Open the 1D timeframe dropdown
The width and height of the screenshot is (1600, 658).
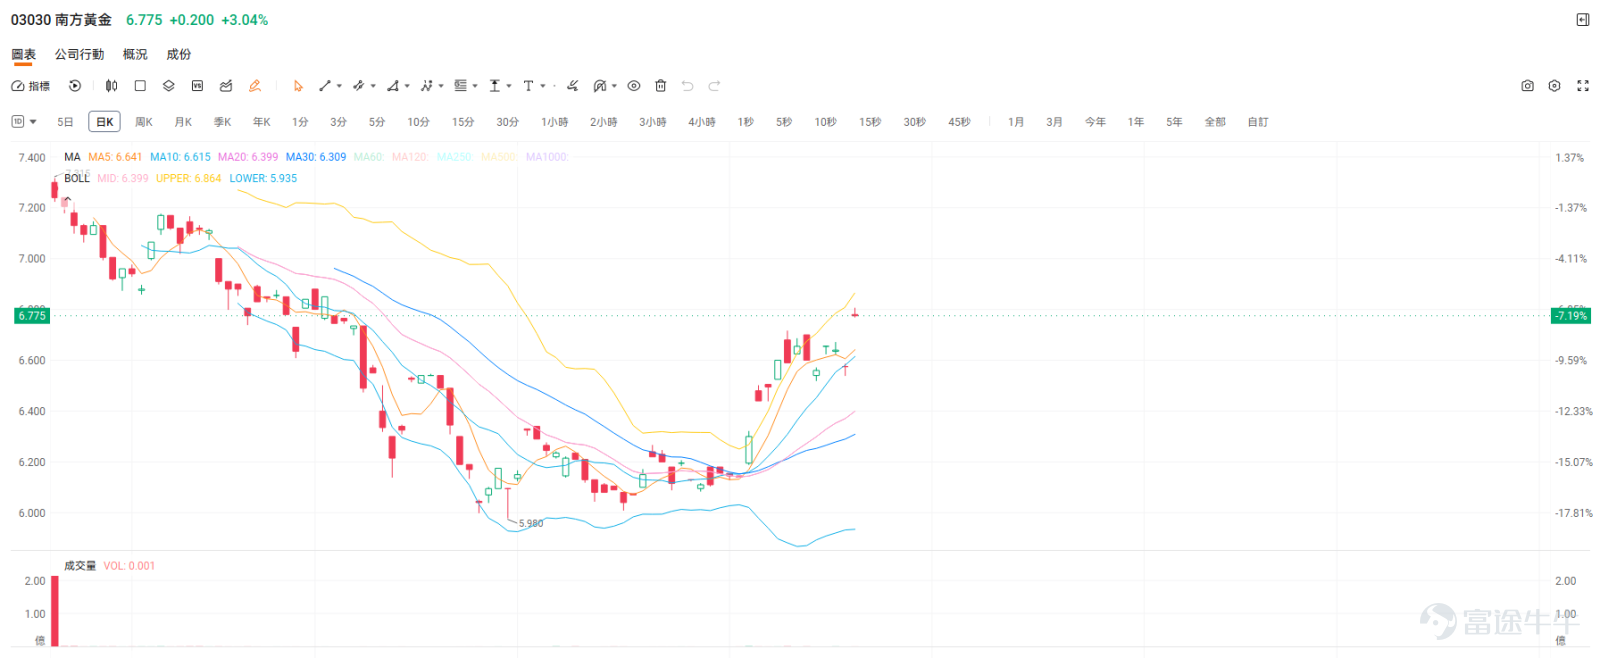pos(24,122)
